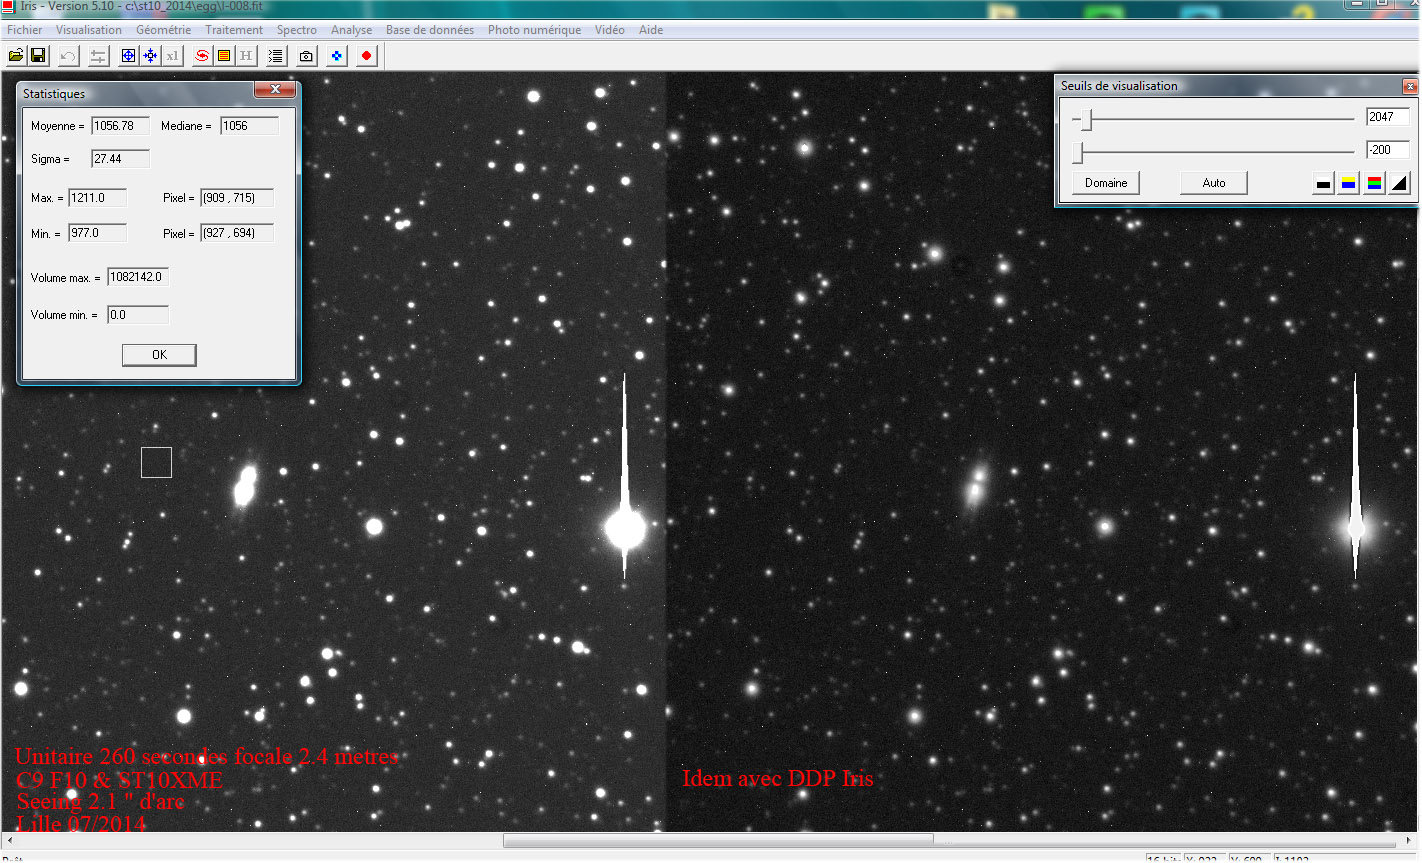Open the Visualisation menu
Screen dimensions: 1422x863
(89, 30)
